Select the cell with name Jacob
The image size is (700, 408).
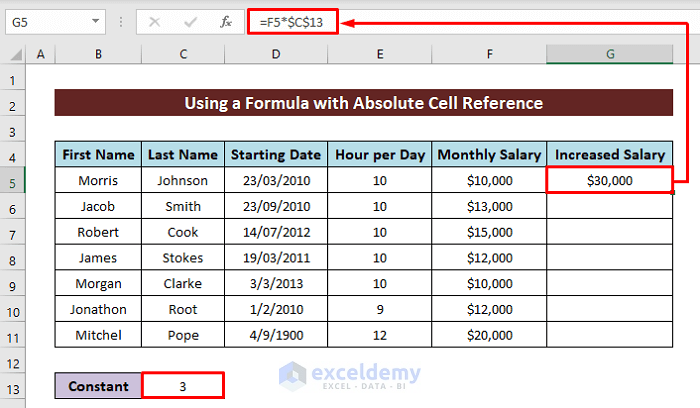(98, 206)
